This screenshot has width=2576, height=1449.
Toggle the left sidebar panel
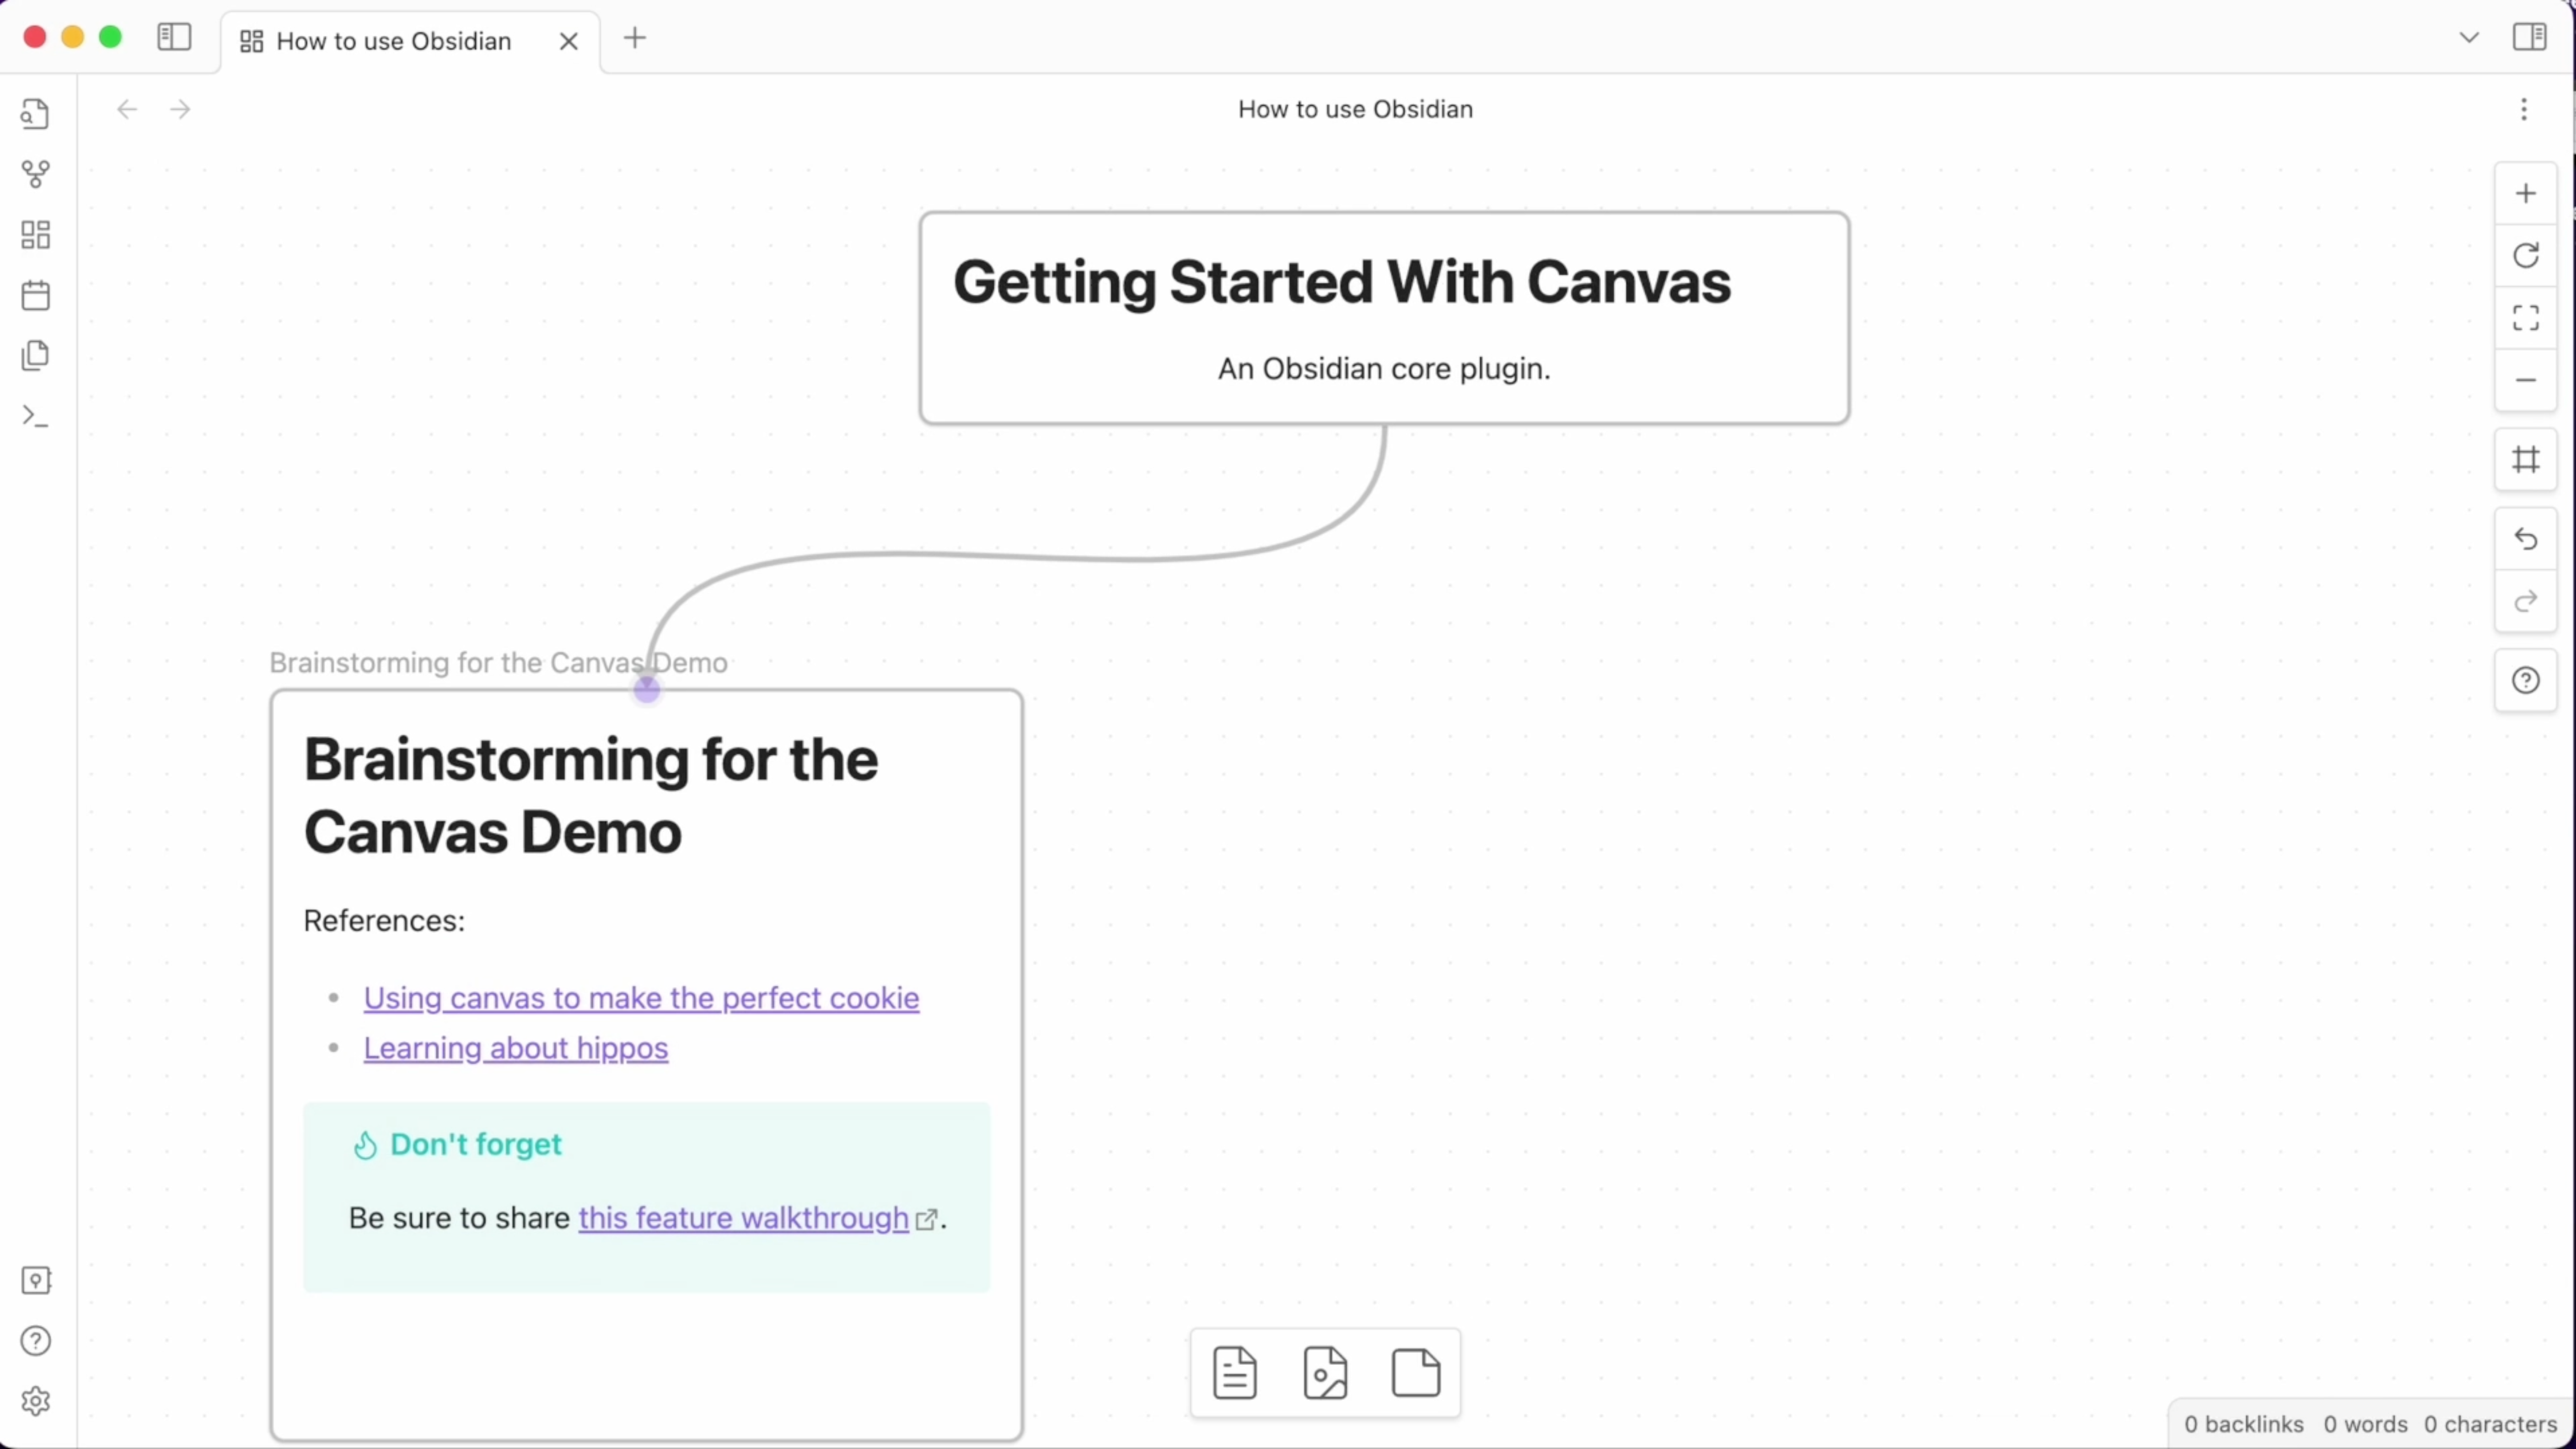(174, 38)
